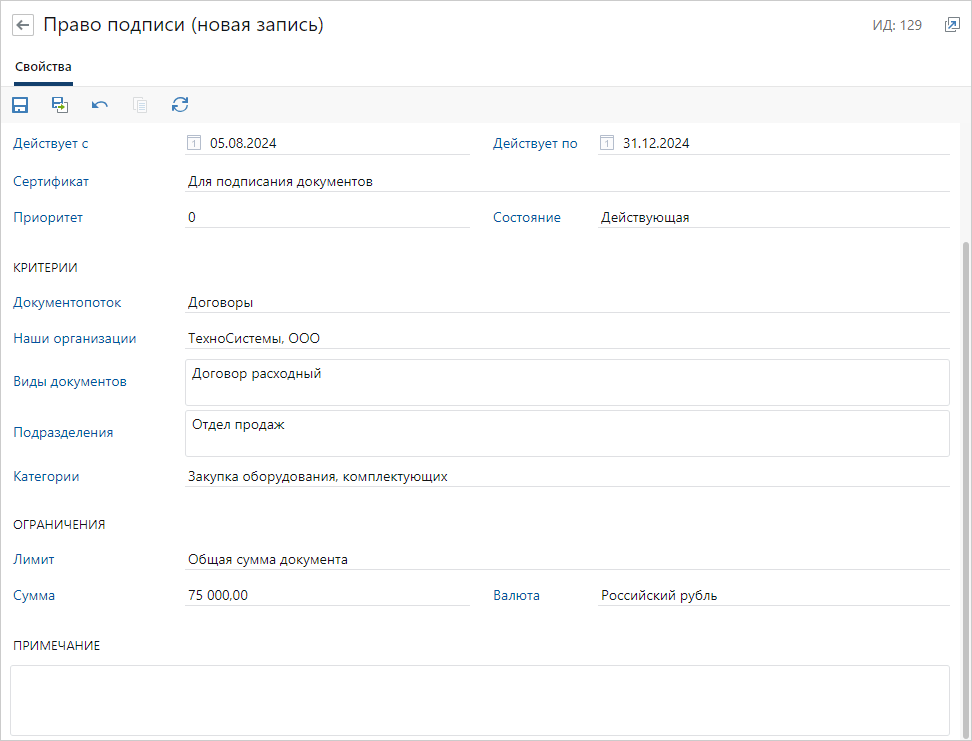Image resolution: width=972 pixels, height=741 pixels.
Task: Switch to the Свойства tab
Action: [x=43, y=67]
